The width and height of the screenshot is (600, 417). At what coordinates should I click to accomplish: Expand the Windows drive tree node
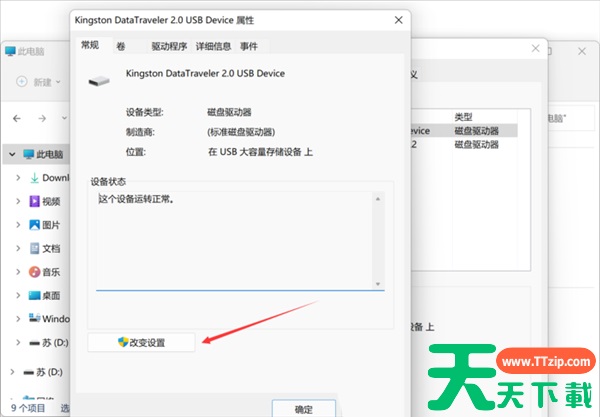pos(18,319)
